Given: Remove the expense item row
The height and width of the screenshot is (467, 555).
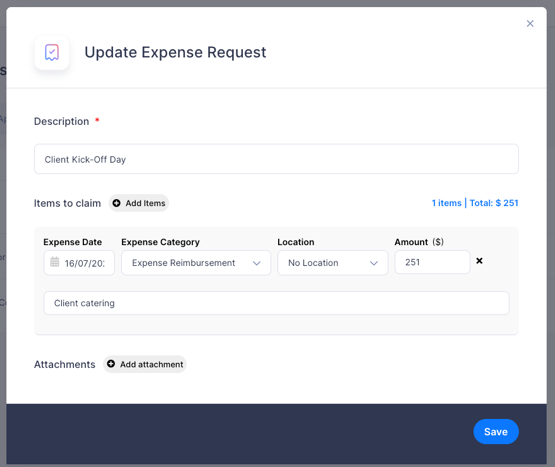Looking at the screenshot, I should [479, 261].
